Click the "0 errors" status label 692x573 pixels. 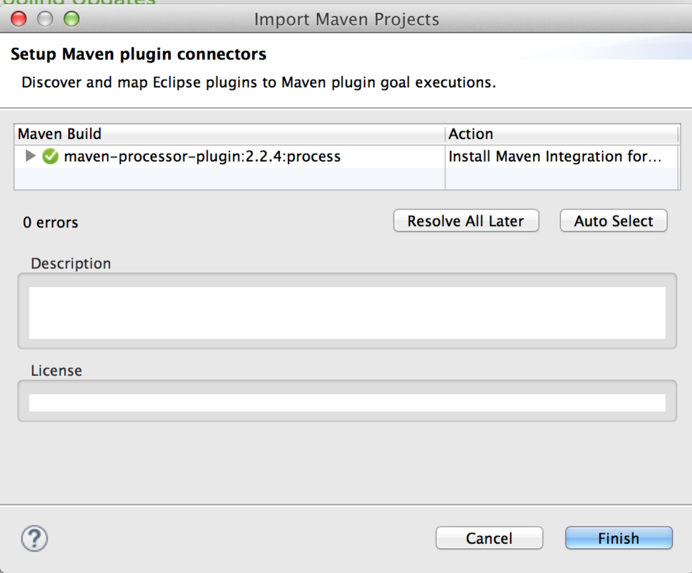coord(50,222)
